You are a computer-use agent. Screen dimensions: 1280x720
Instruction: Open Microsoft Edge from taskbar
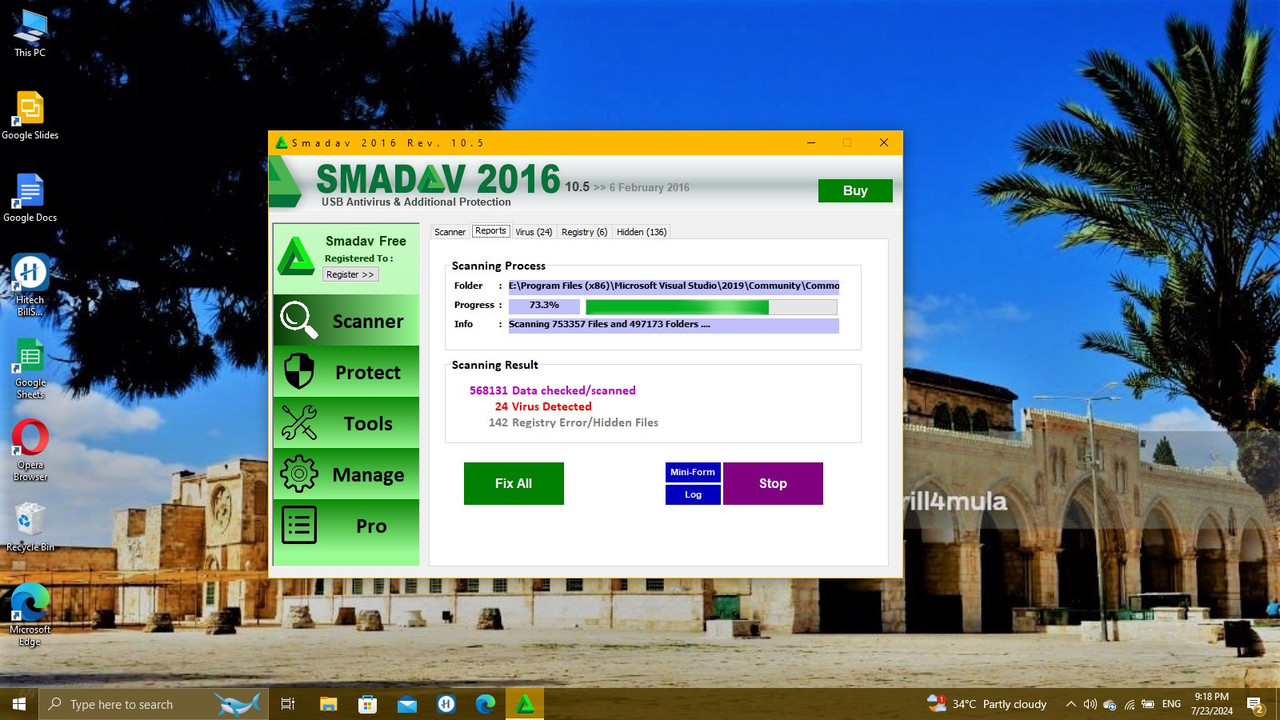(485, 704)
